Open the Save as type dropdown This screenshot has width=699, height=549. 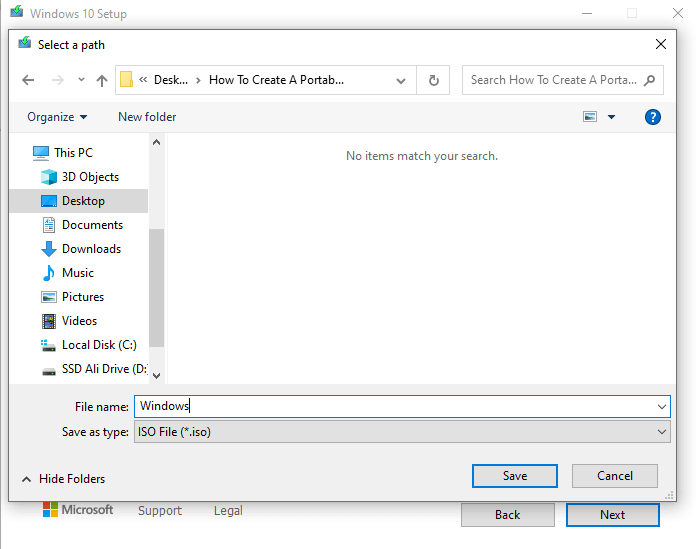click(402, 432)
